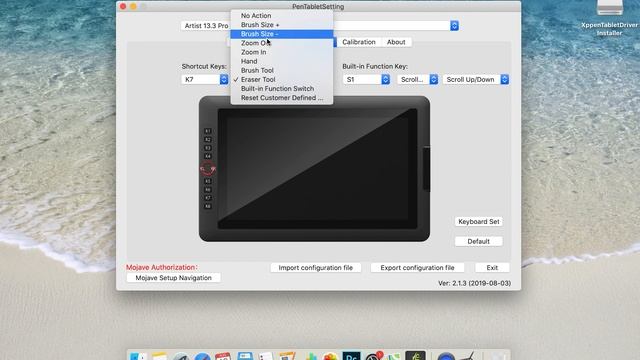Click the K1 key on tablet image

[x=208, y=131]
